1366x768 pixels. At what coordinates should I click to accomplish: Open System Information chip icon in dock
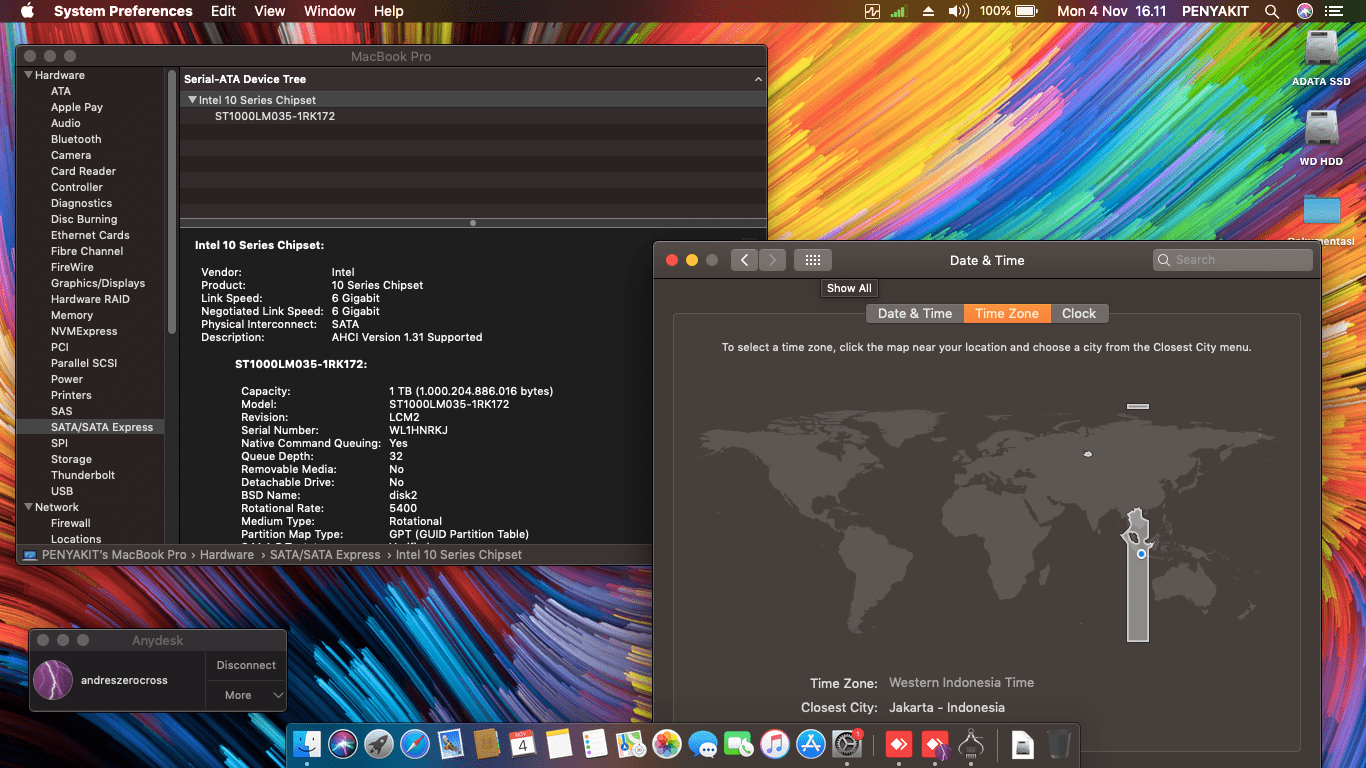pos(970,744)
